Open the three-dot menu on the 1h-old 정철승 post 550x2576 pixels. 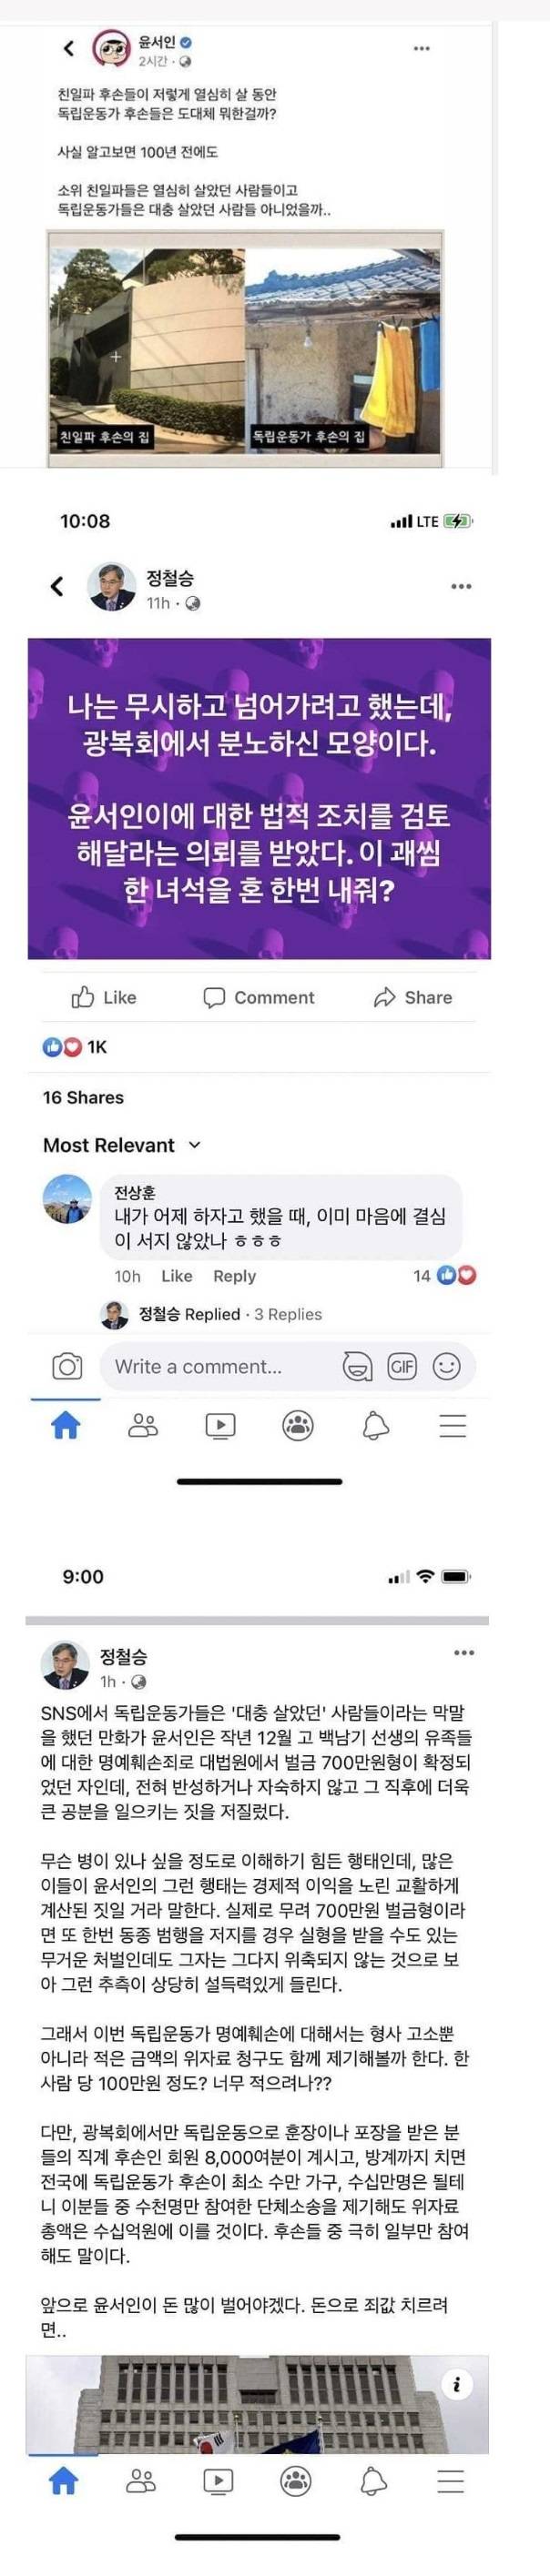pyautogui.click(x=464, y=1652)
